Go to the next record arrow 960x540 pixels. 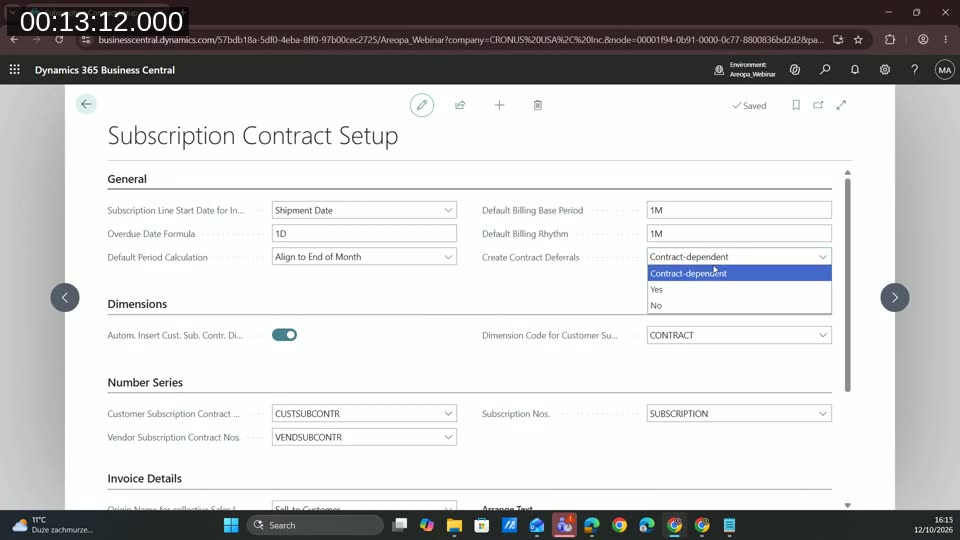[x=894, y=298]
